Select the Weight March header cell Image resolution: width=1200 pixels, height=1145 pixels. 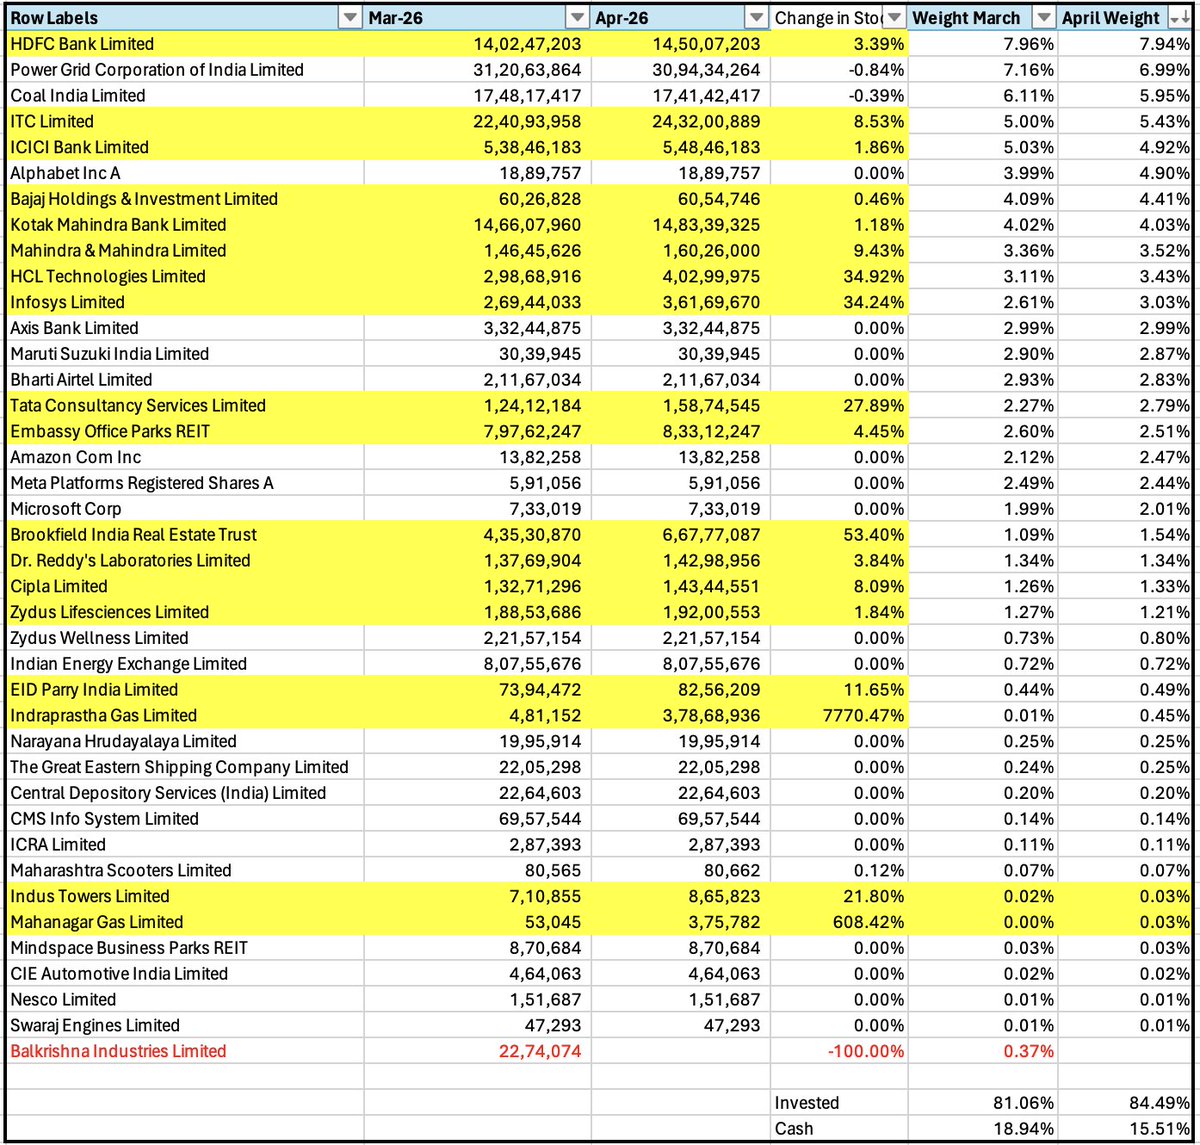pyautogui.click(x=984, y=18)
